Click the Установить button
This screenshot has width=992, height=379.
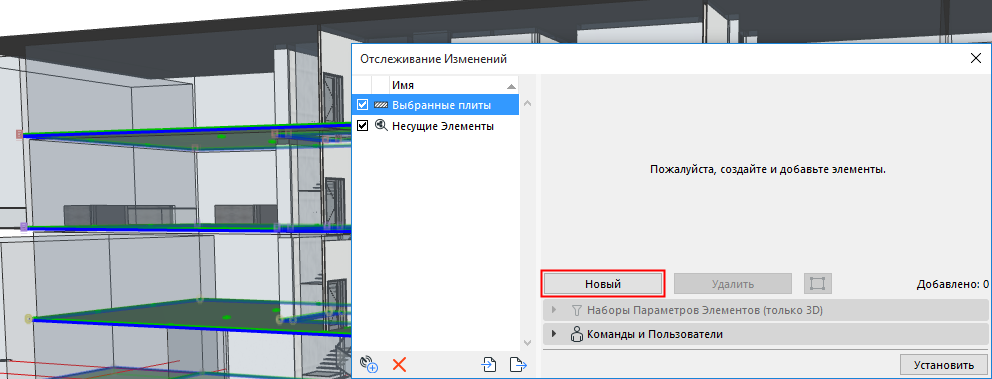tap(943, 365)
